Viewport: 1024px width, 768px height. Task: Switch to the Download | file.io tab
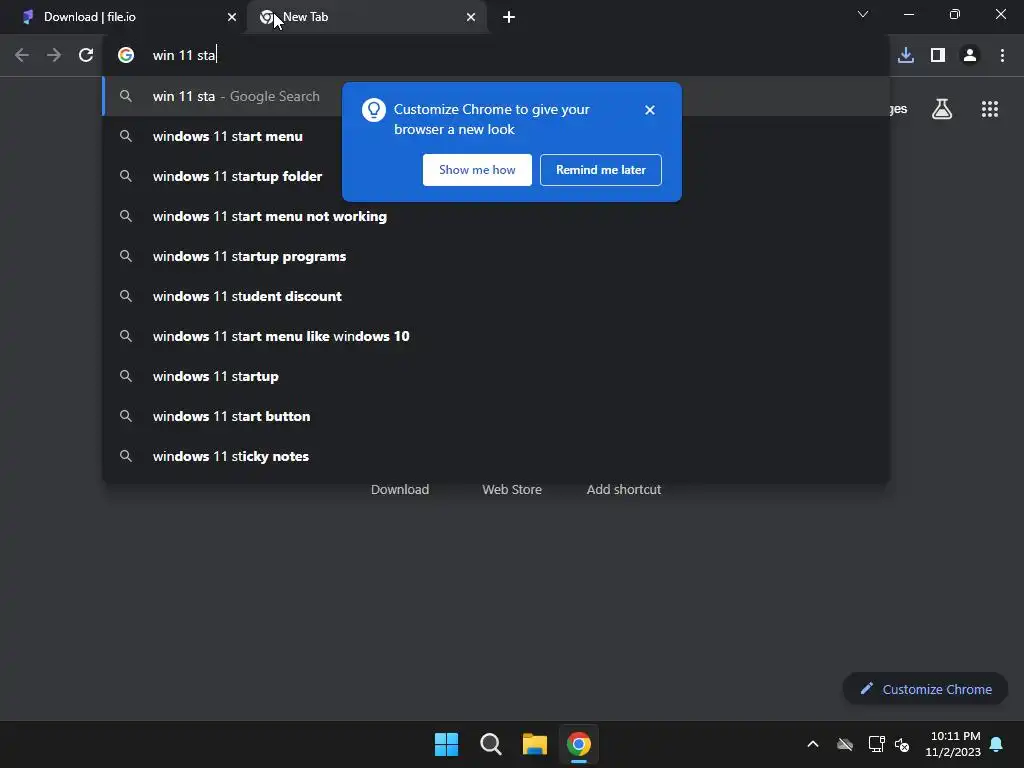(x=124, y=17)
